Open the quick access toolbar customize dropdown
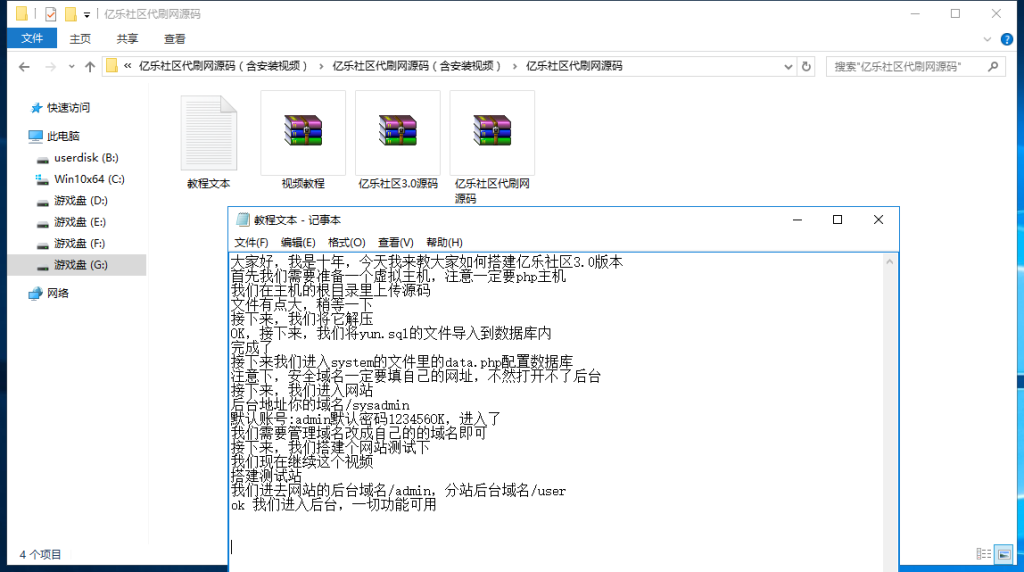The height and width of the screenshot is (572, 1024). pos(87,14)
